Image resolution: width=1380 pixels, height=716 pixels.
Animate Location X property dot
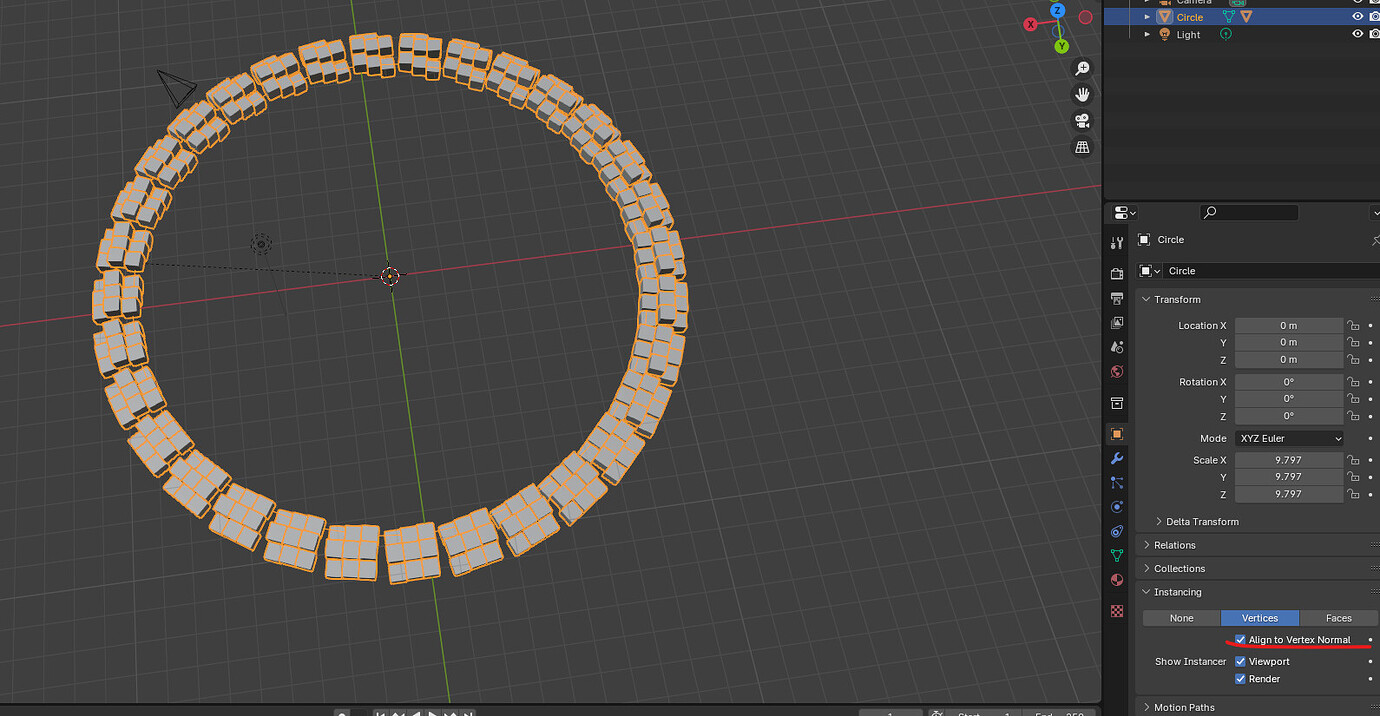pyautogui.click(x=1370, y=326)
